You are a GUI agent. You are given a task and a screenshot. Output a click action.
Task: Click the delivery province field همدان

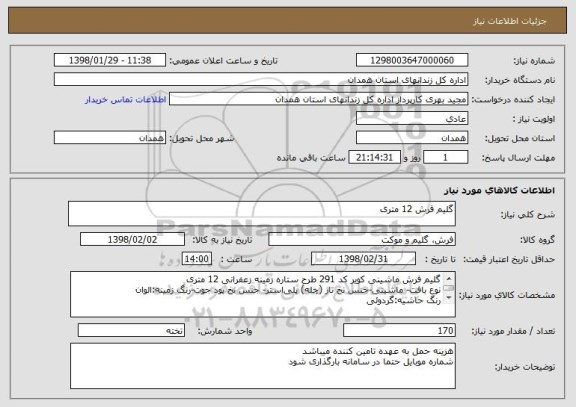[x=412, y=138]
